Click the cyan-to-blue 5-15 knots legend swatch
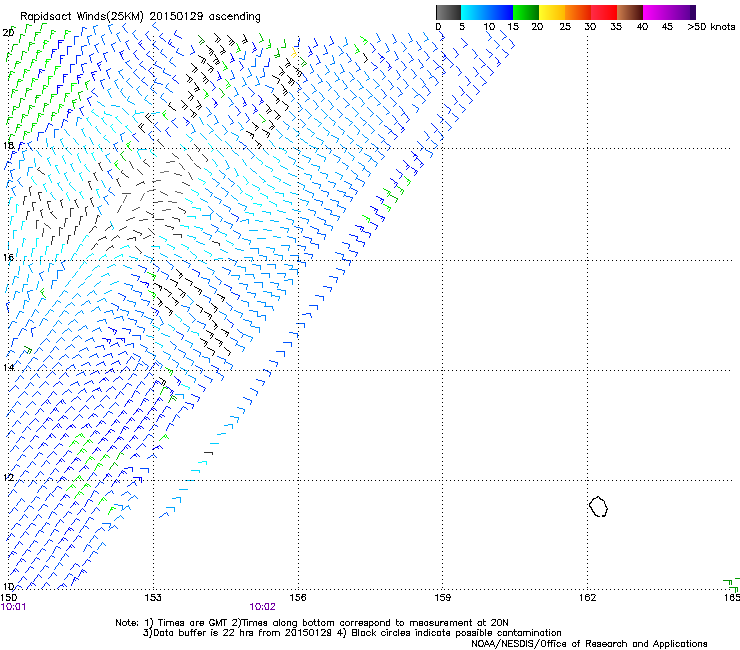The width and height of the screenshot is (740, 650). pyautogui.click(x=487, y=12)
